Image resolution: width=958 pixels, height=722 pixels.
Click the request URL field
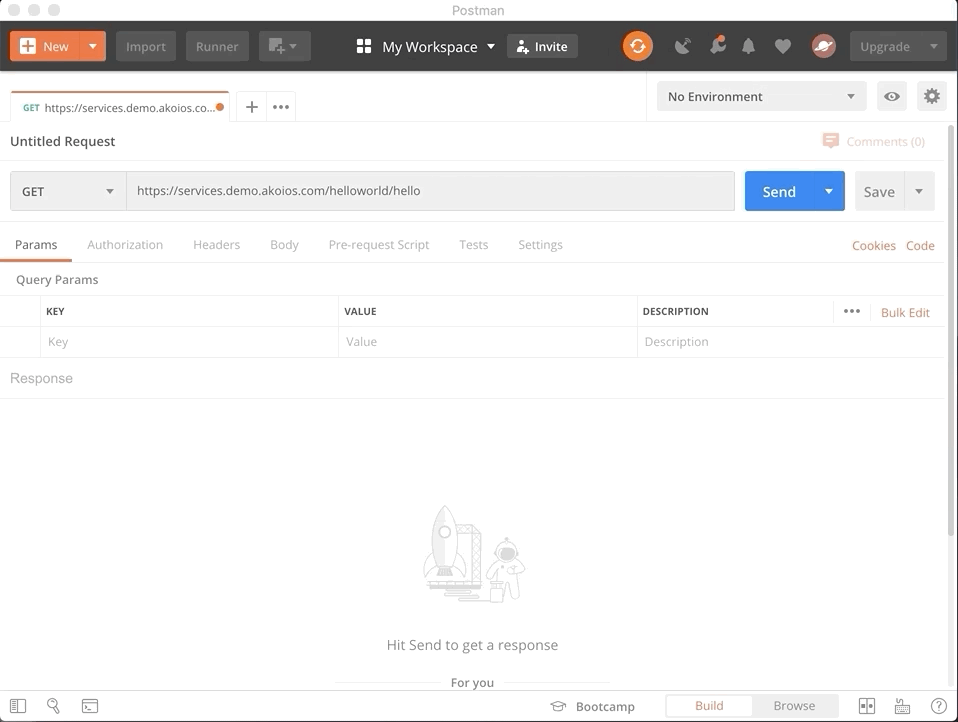point(430,191)
